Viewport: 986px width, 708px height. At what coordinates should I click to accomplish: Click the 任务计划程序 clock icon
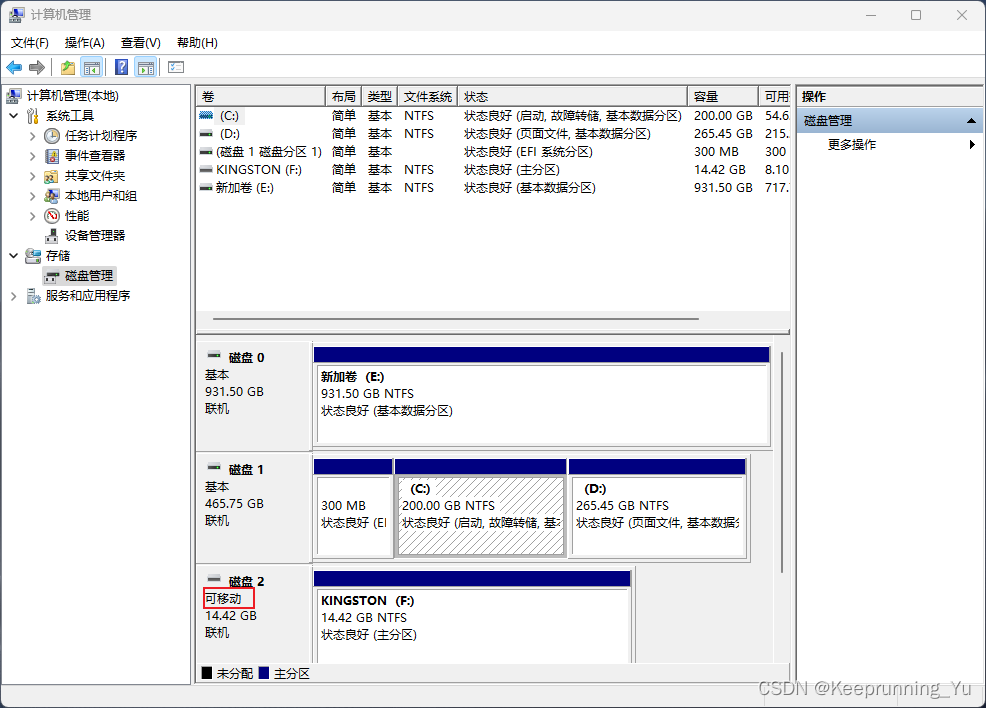pos(52,136)
